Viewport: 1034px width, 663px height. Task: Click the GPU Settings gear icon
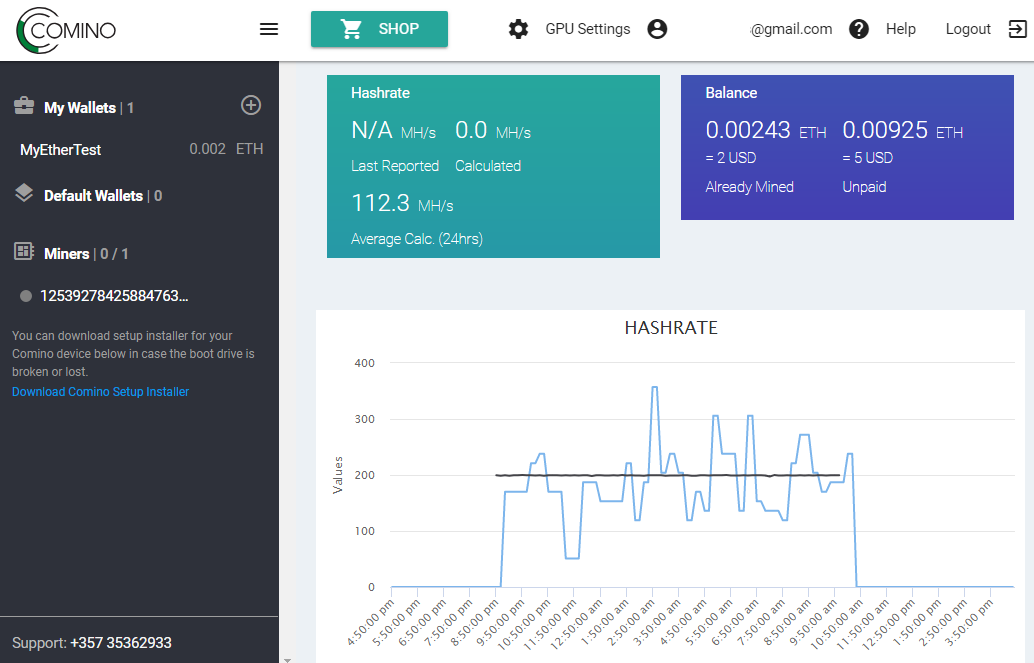pyautogui.click(x=518, y=29)
